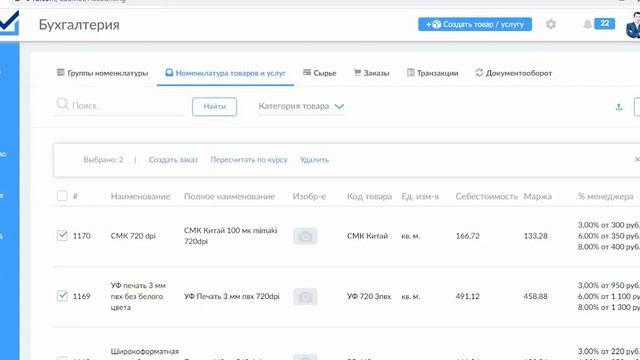
Task: Click the СМК Китай 100 мк mimaki 720dpi cell
Action: click(x=231, y=236)
